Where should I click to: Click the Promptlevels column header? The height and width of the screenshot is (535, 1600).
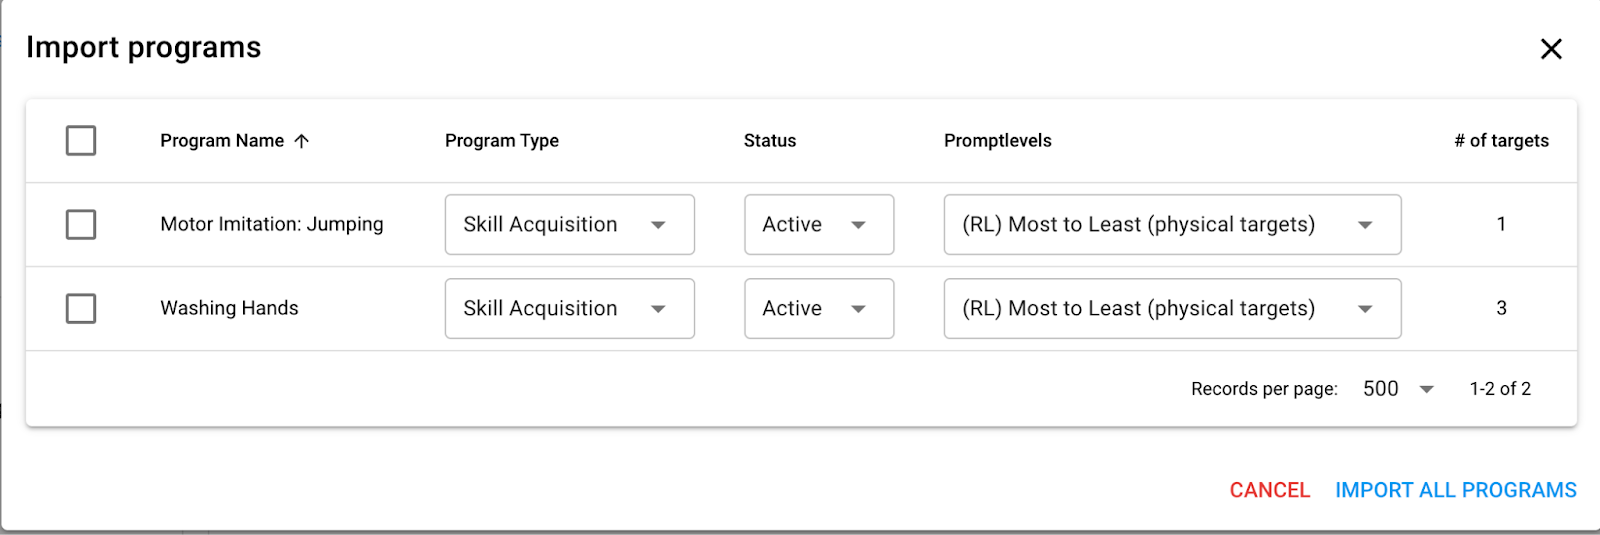997,141
